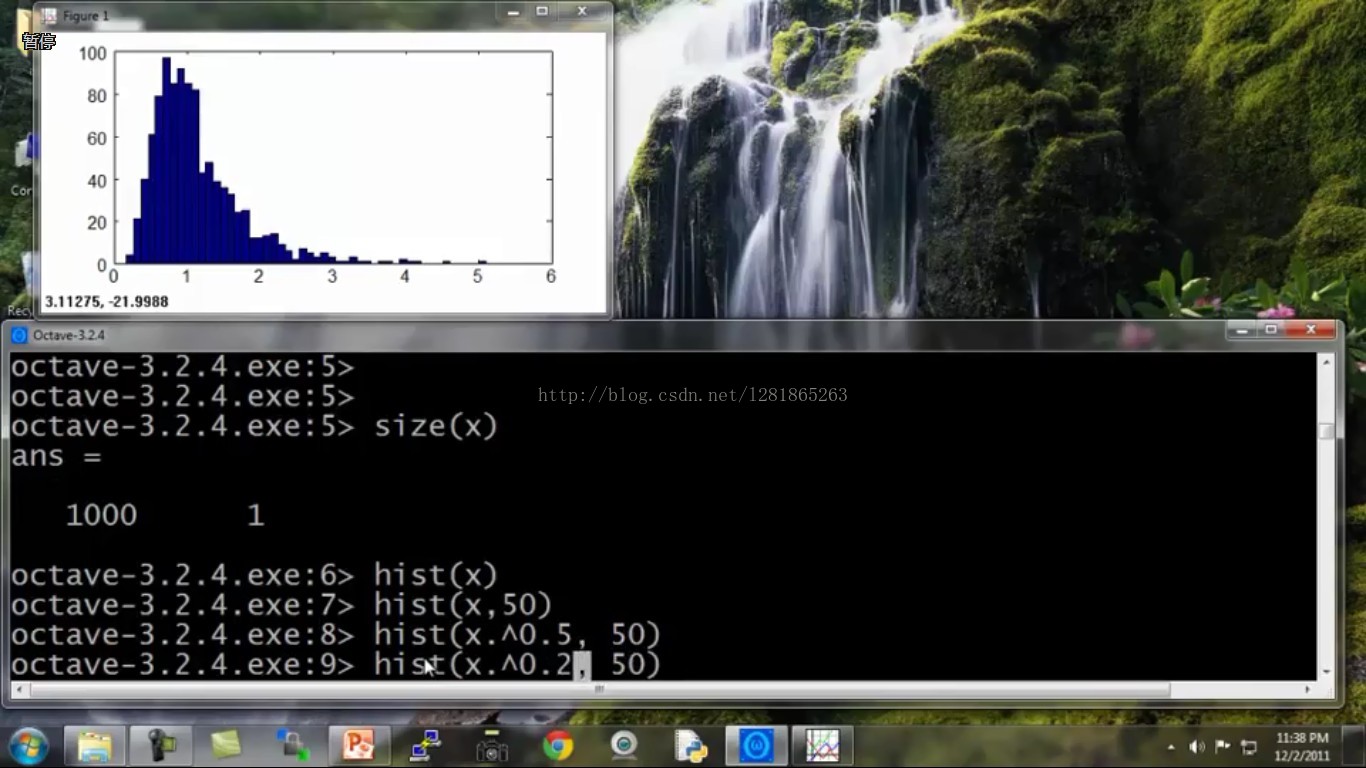Show hidden system tray icons
This screenshot has width=1366, height=768.
point(1171,747)
